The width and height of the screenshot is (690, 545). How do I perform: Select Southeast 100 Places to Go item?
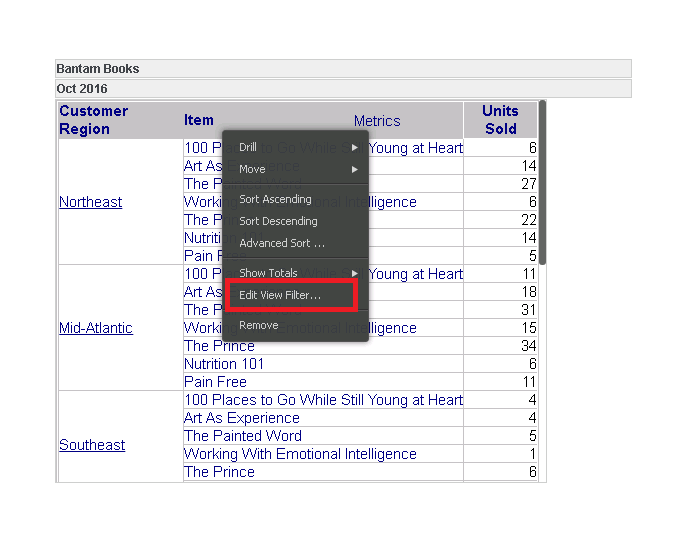(x=323, y=400)
